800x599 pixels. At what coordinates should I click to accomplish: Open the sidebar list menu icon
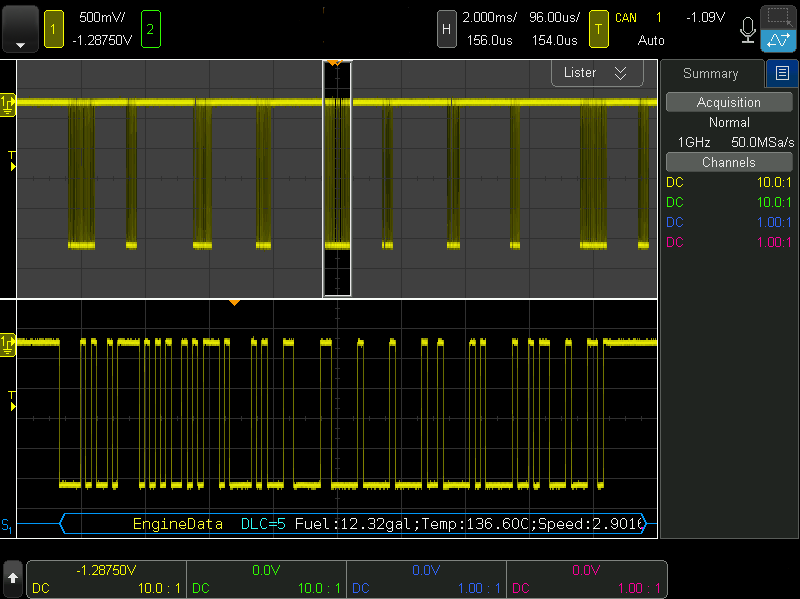point(782,73)
